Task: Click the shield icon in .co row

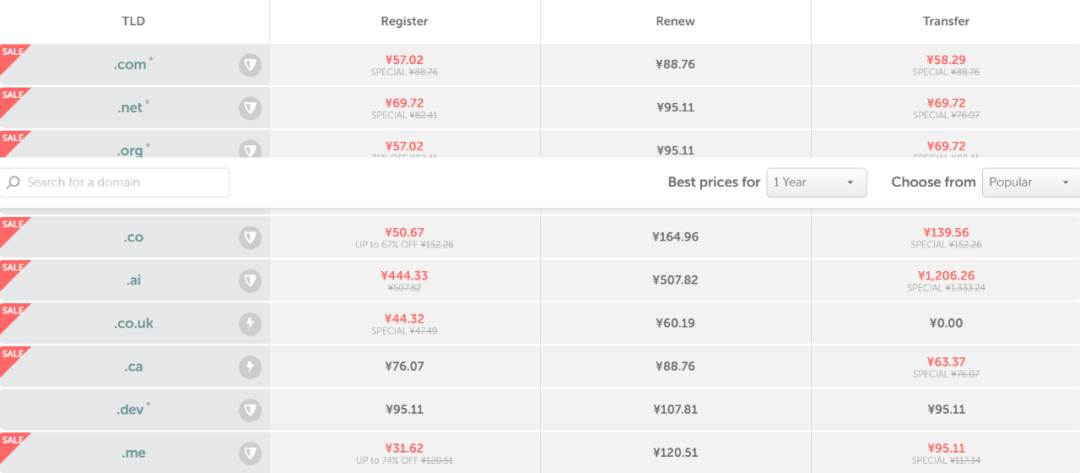Action: point(250,238)
